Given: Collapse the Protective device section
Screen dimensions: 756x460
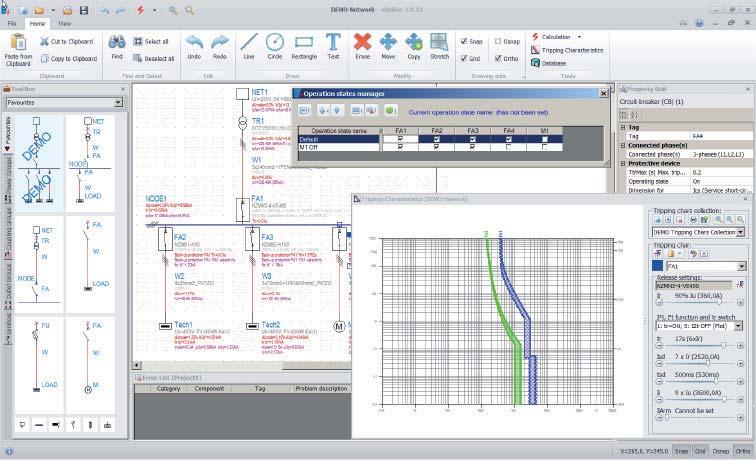Looking at the screenshot, I should [623, 163].
